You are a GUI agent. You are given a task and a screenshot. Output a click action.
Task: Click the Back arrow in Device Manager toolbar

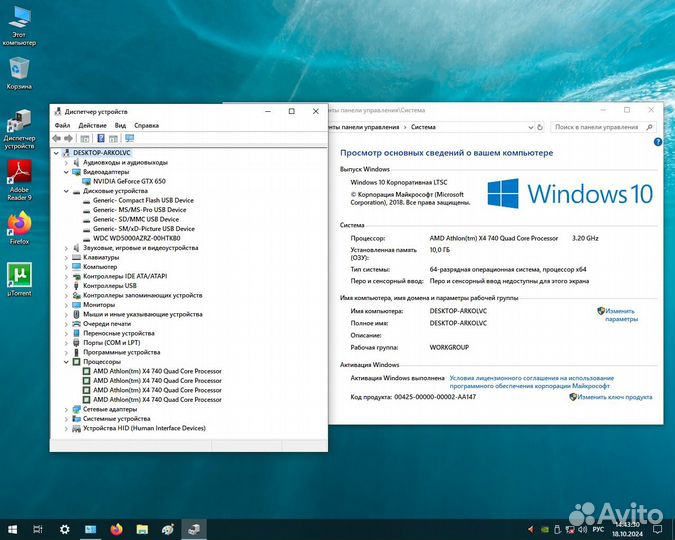pyautogui.click(x=58, y=138)
